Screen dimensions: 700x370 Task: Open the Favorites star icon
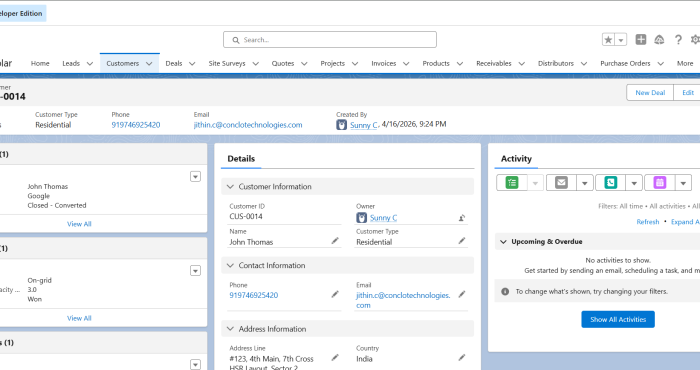pos(608,40)
